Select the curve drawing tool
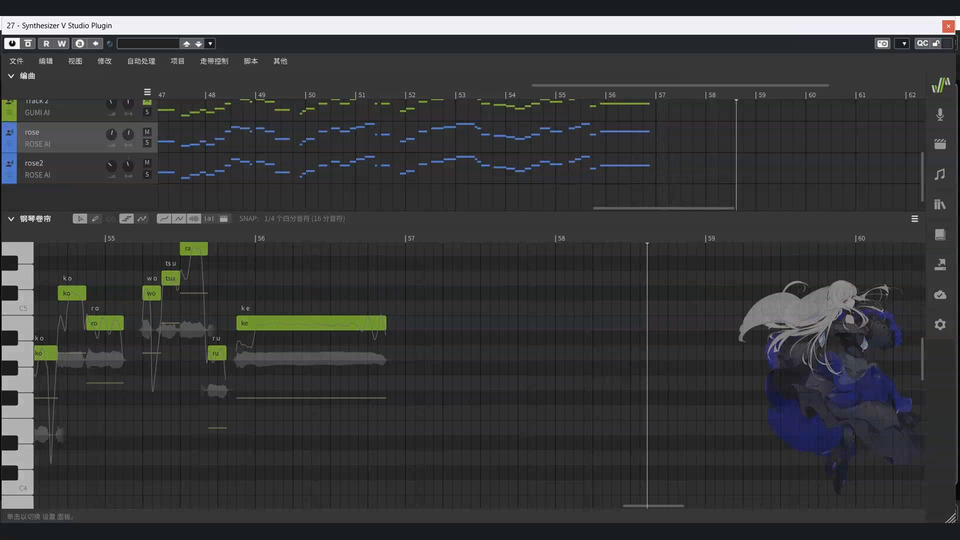Viewport: 960px width, 540px height. point(142,219)
